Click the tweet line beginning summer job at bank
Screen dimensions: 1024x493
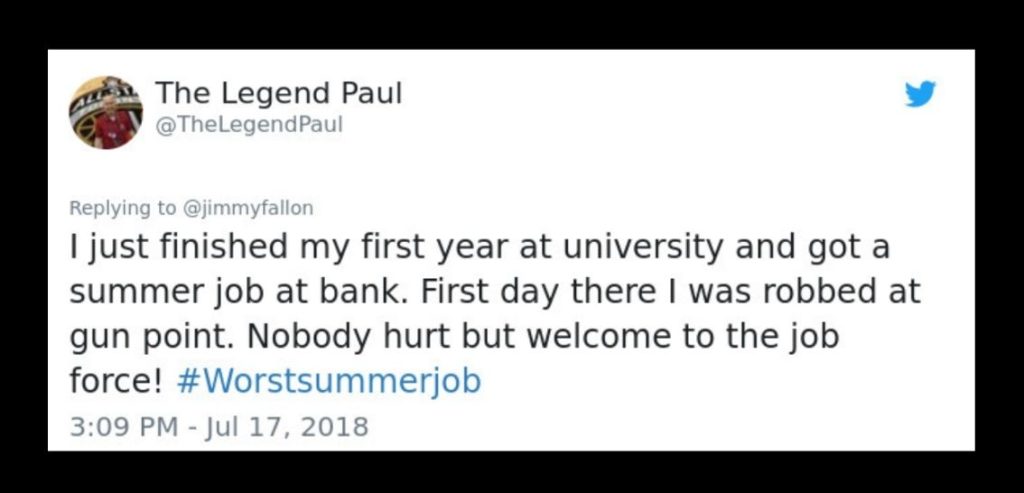495,293
